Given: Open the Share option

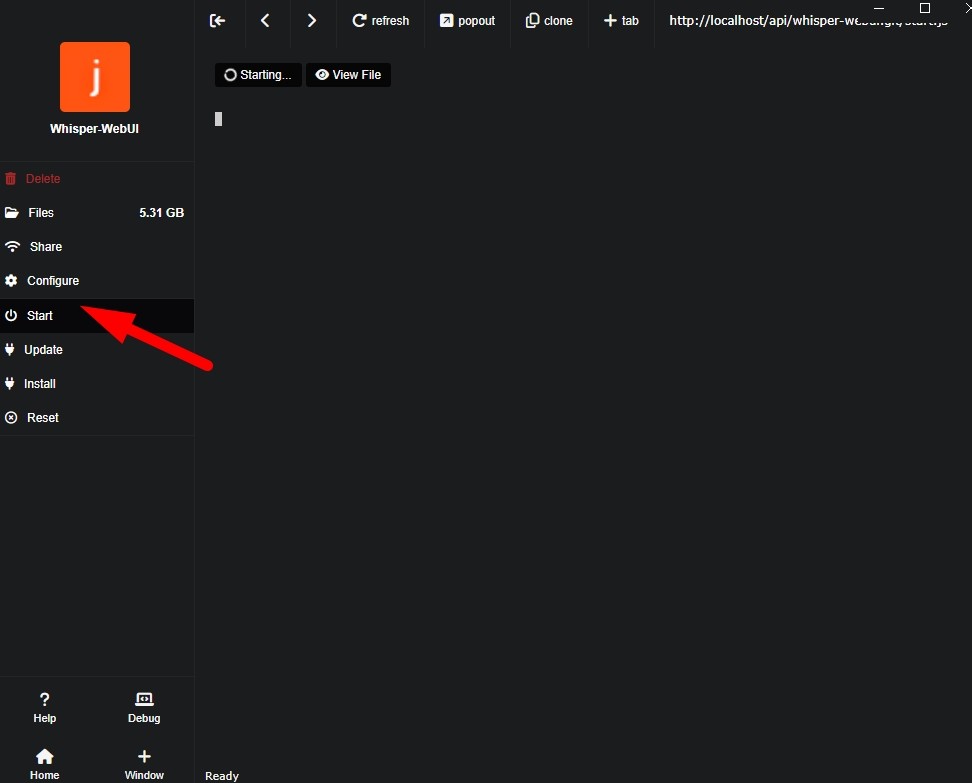Looking at the screenshot, I should 97,247.
